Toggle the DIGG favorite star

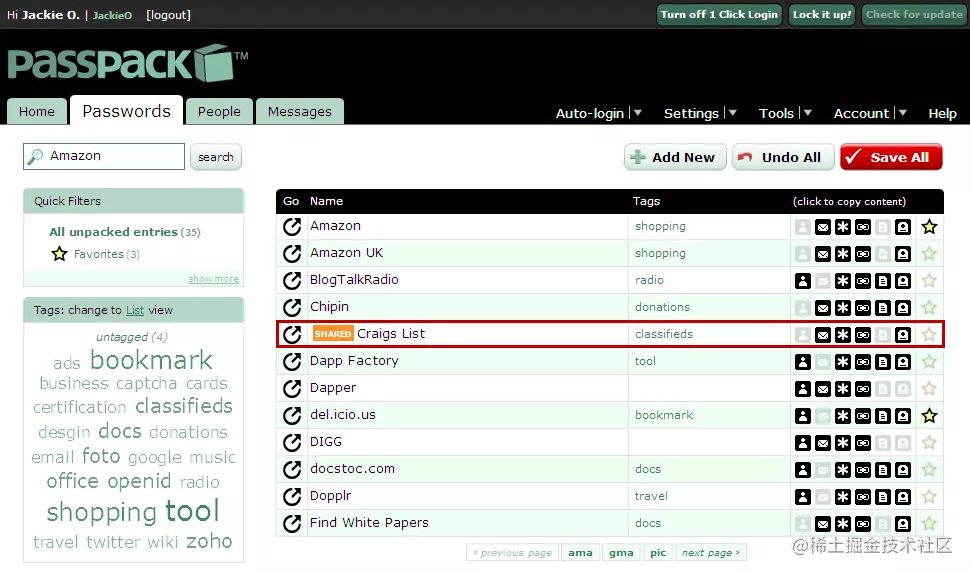point(929,443)
